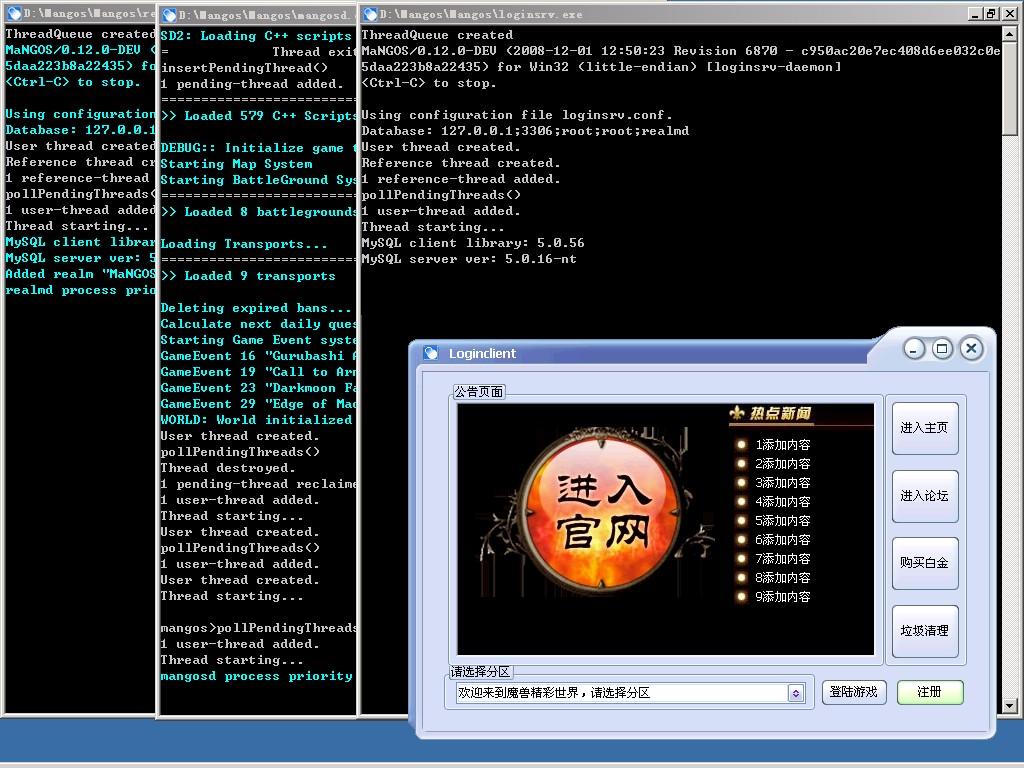Click the loginsrv.exe console window system icon
The height and width of the screenshot is (768, 1024).
pyautogui.click(x=368, y=14)
